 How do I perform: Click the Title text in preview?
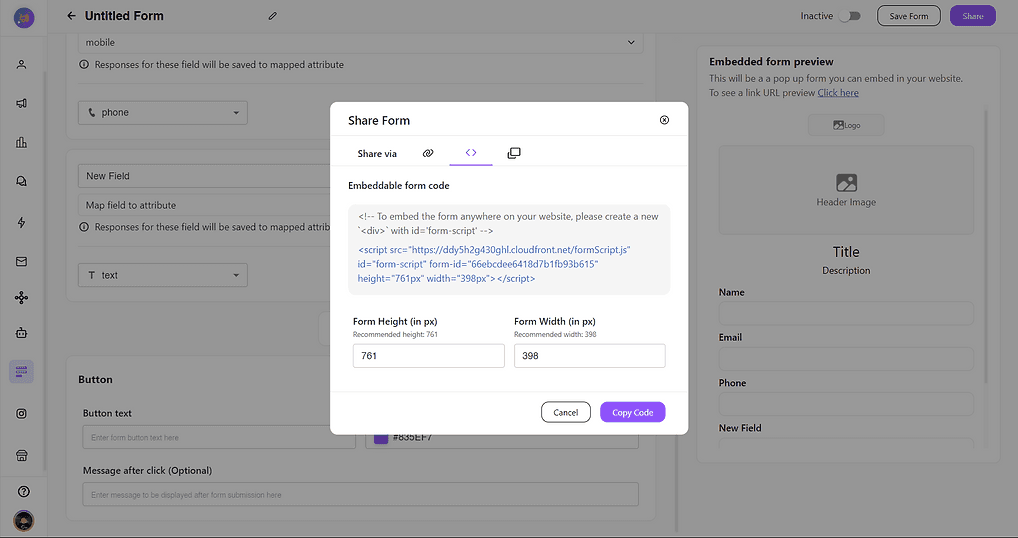pyautogui.click(x=846, y=252)
